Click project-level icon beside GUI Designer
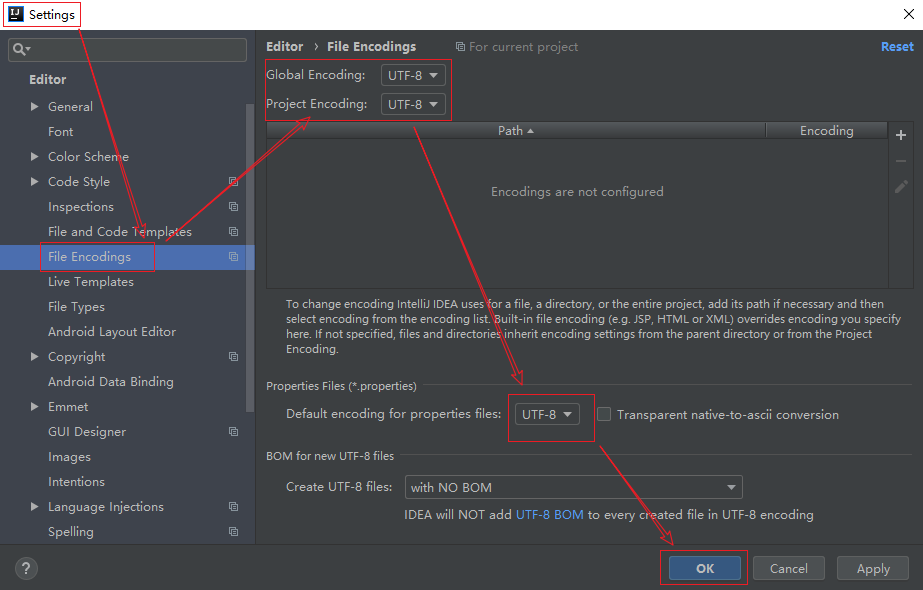Screen dimensions: 923x590 pos(233,432)
